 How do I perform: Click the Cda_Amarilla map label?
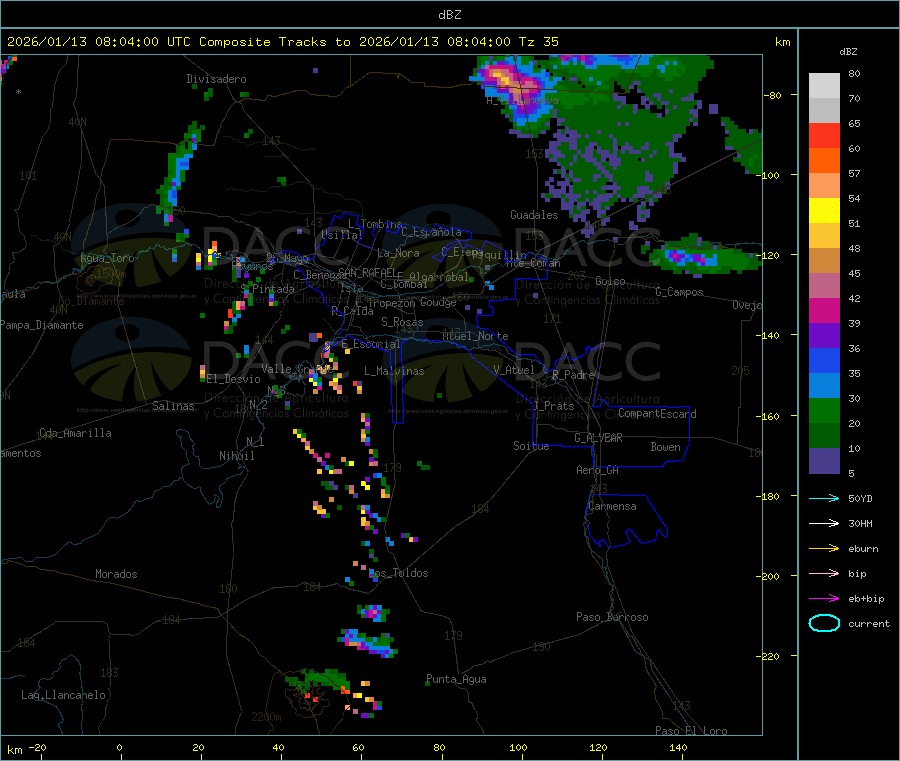(75, 433)
